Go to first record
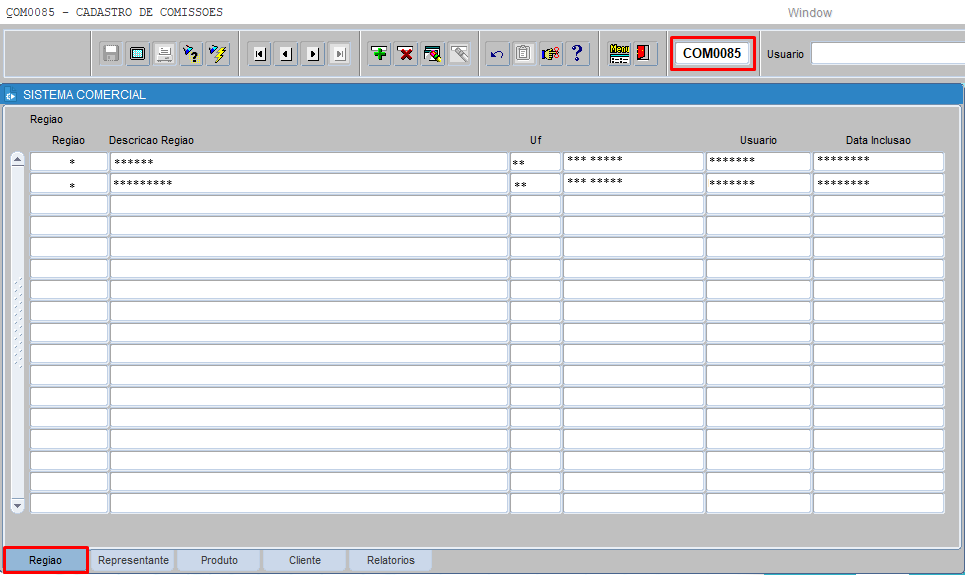965x575 pixels. pyautogui.click(x=260, y=54)
